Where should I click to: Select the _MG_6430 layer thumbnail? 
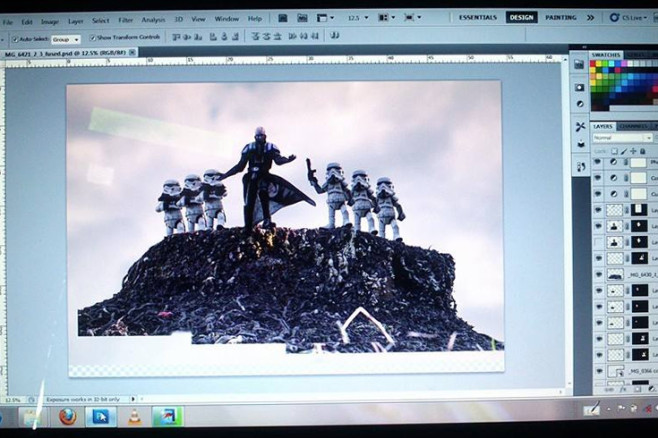click(615, 275)
